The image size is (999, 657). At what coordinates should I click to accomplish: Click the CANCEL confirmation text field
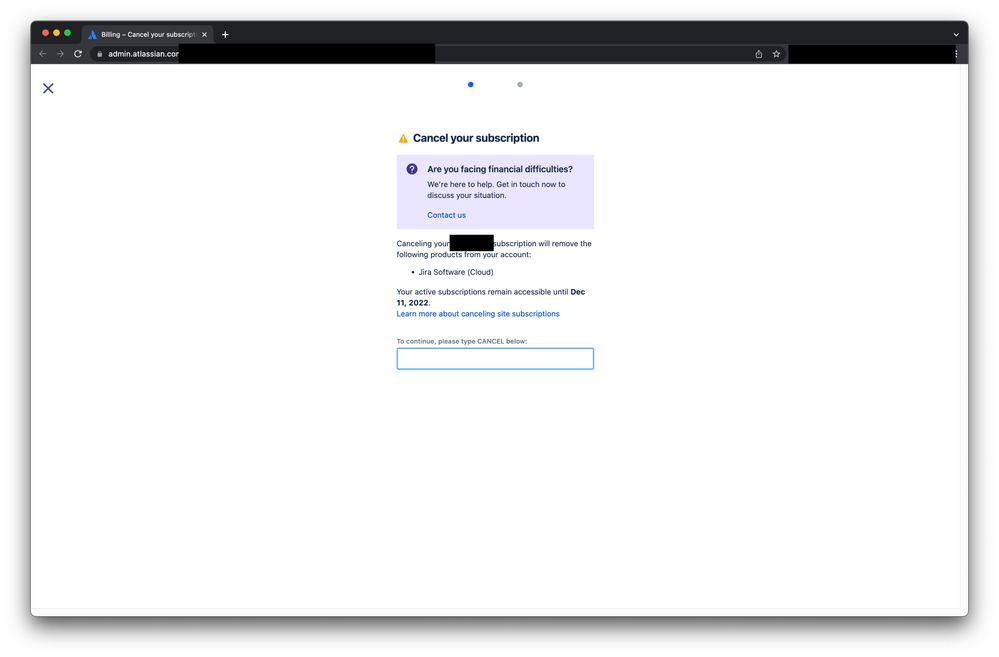(x=495, y=358)
